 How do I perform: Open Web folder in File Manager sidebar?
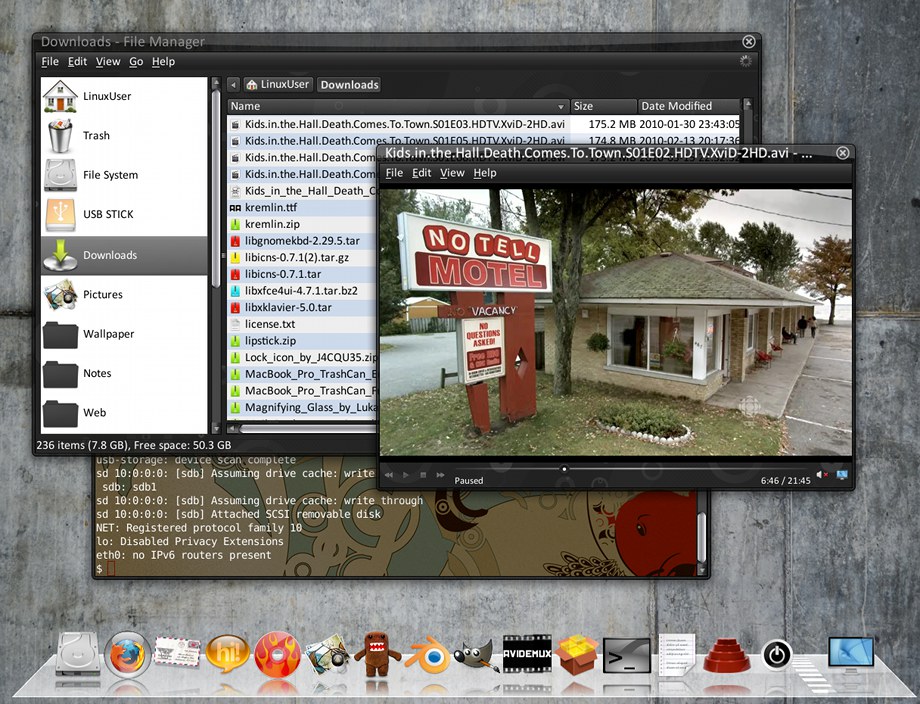(124, 412)
